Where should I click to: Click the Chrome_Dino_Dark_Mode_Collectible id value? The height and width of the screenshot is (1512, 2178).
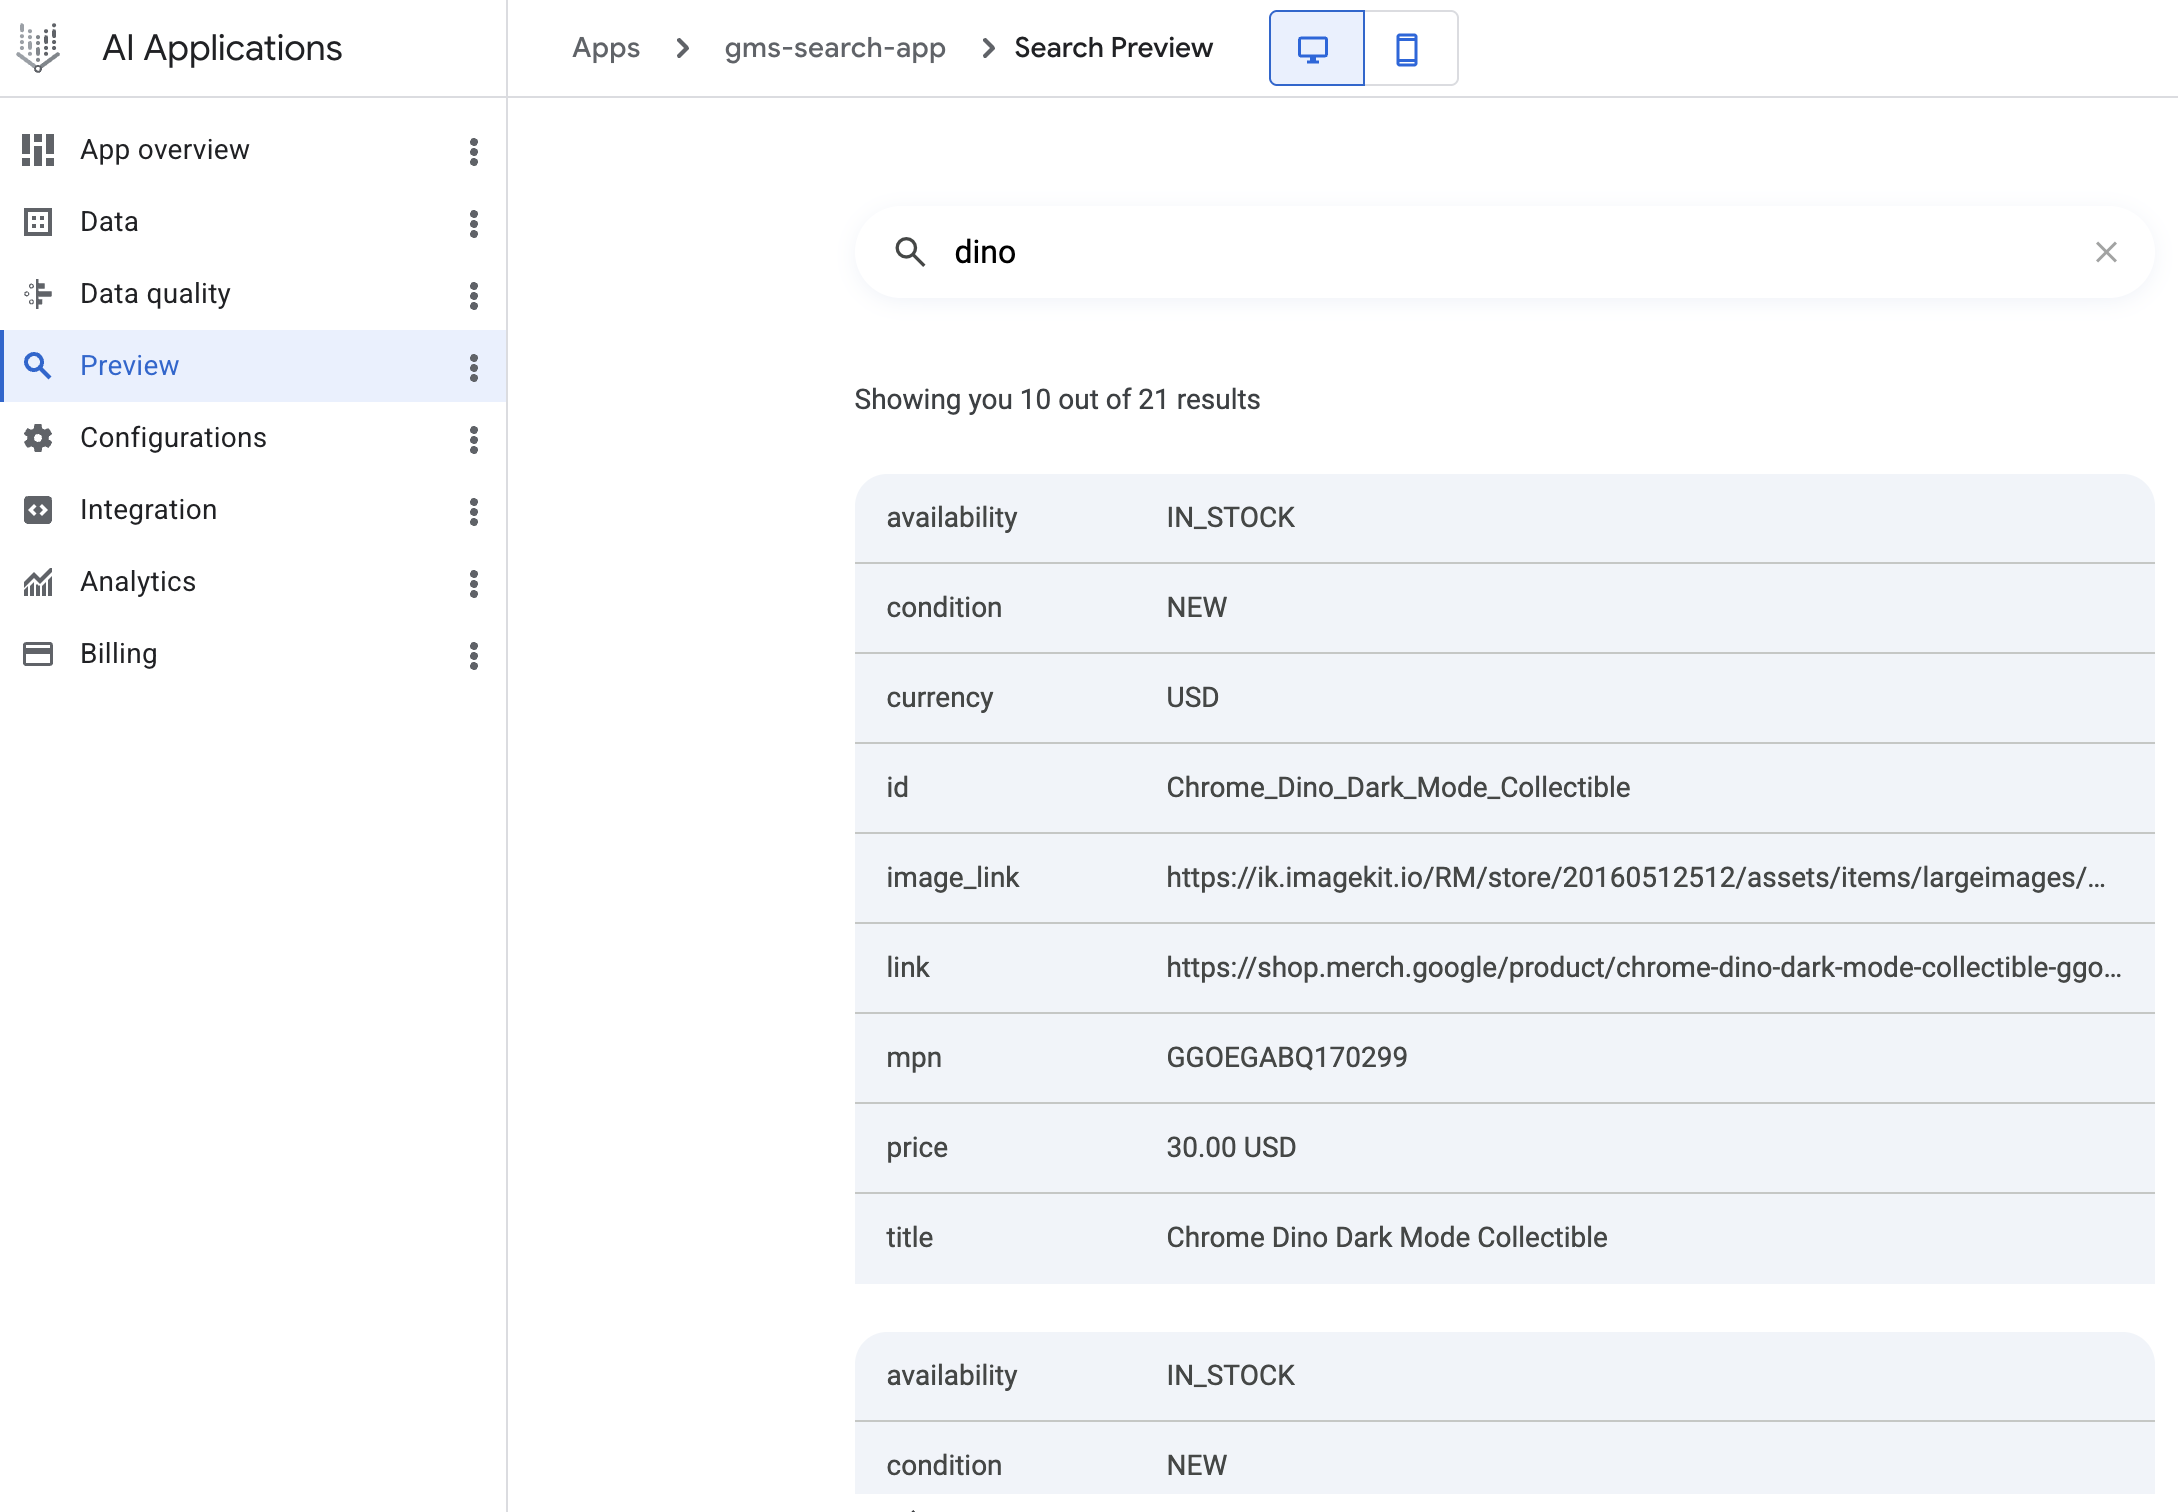(x=1398, y=788)
